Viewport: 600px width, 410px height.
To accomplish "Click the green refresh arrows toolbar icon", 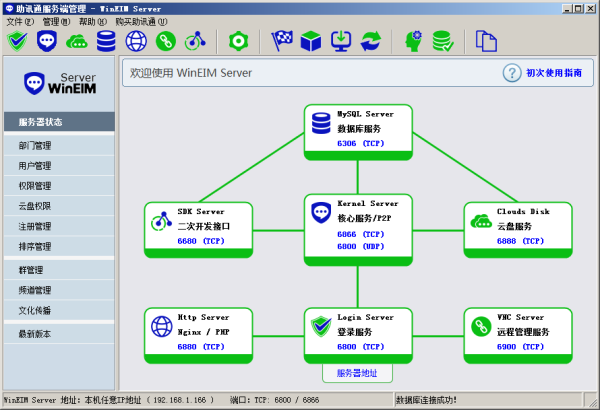I will pyautogui.click(x=372, y=41).
